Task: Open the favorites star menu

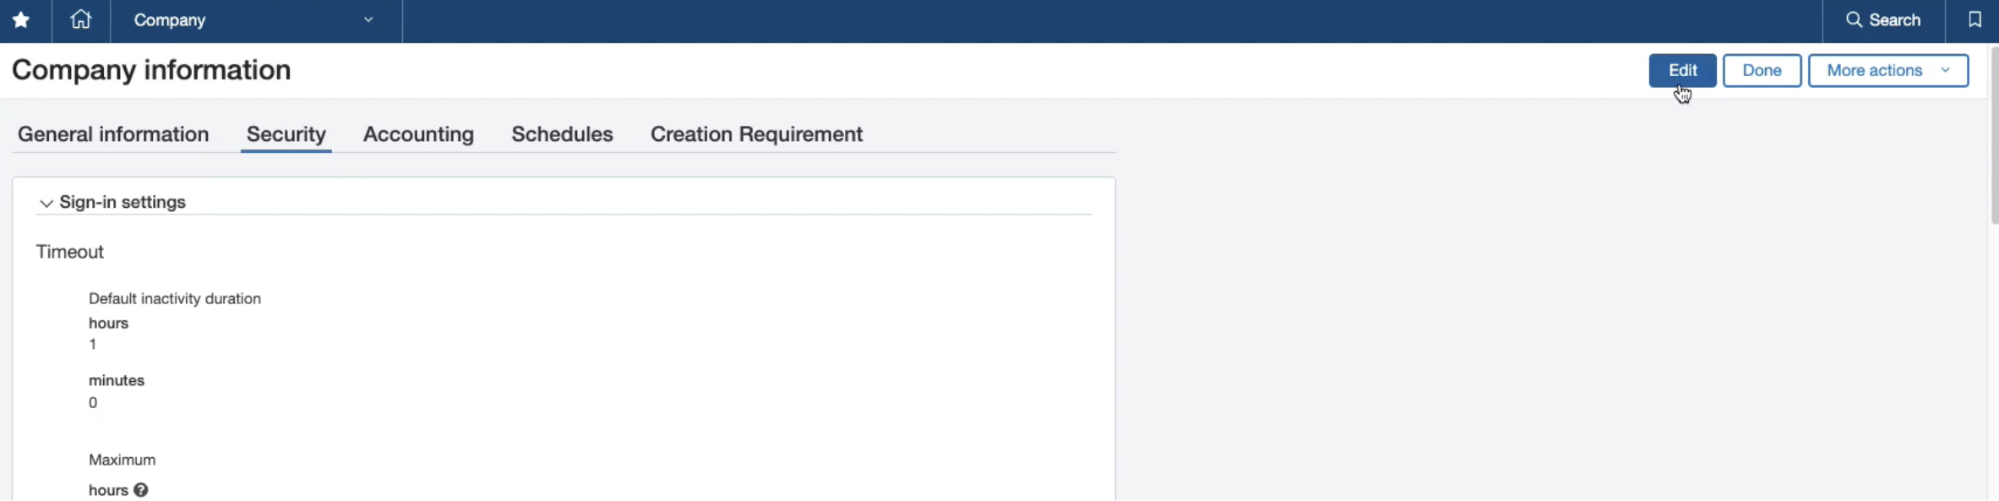Action: click(21, 20)
